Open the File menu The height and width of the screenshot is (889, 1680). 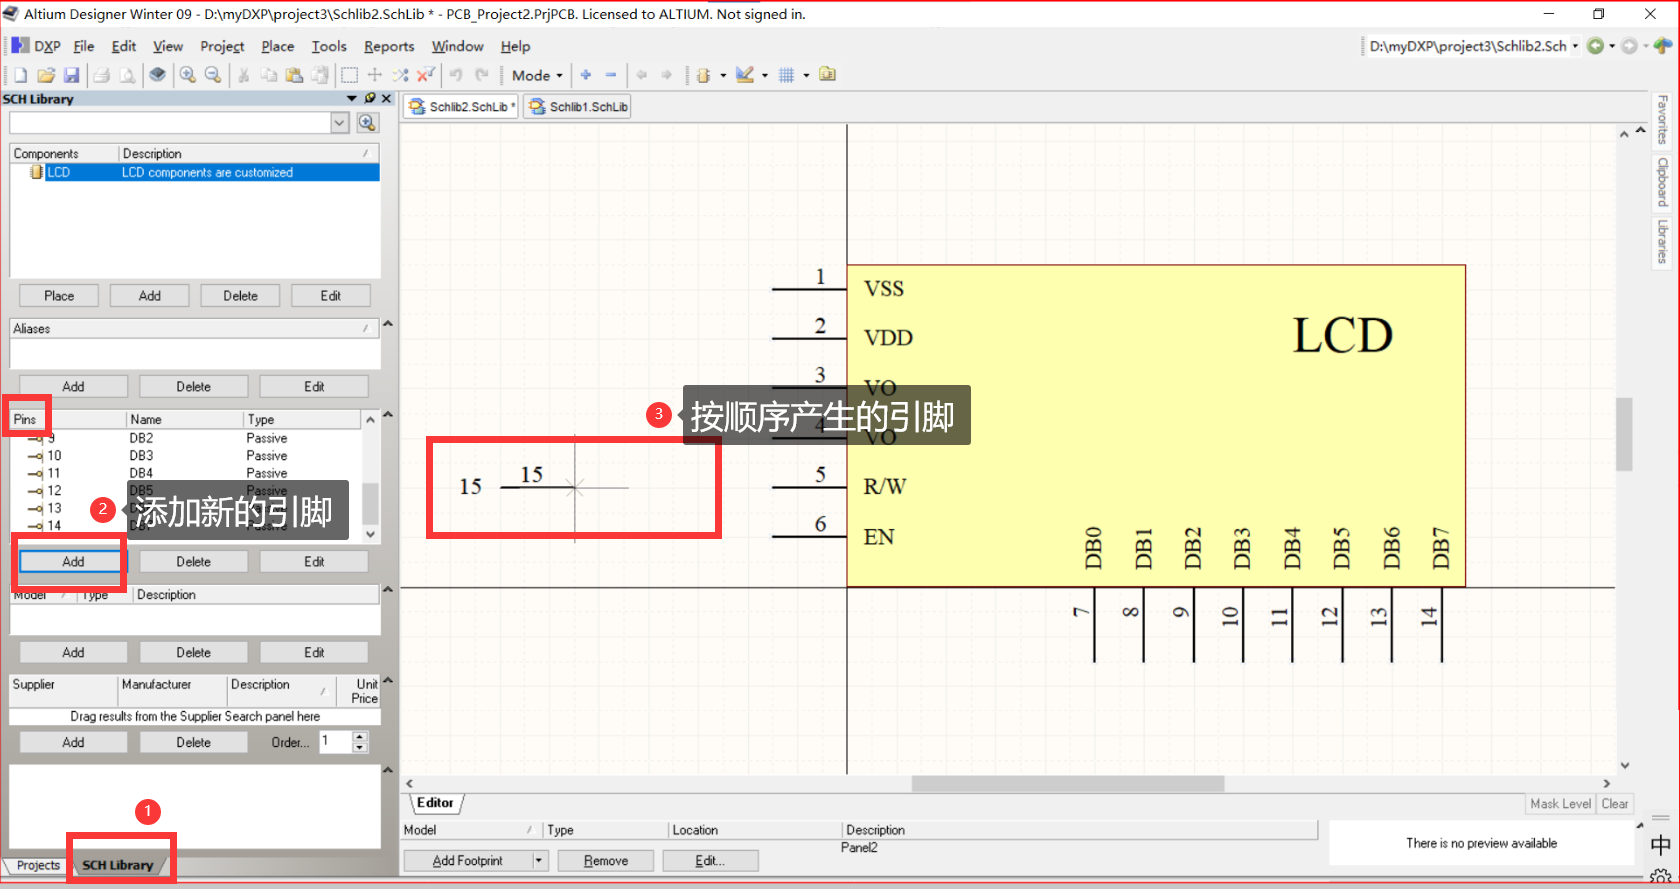(x=84, y=46)
